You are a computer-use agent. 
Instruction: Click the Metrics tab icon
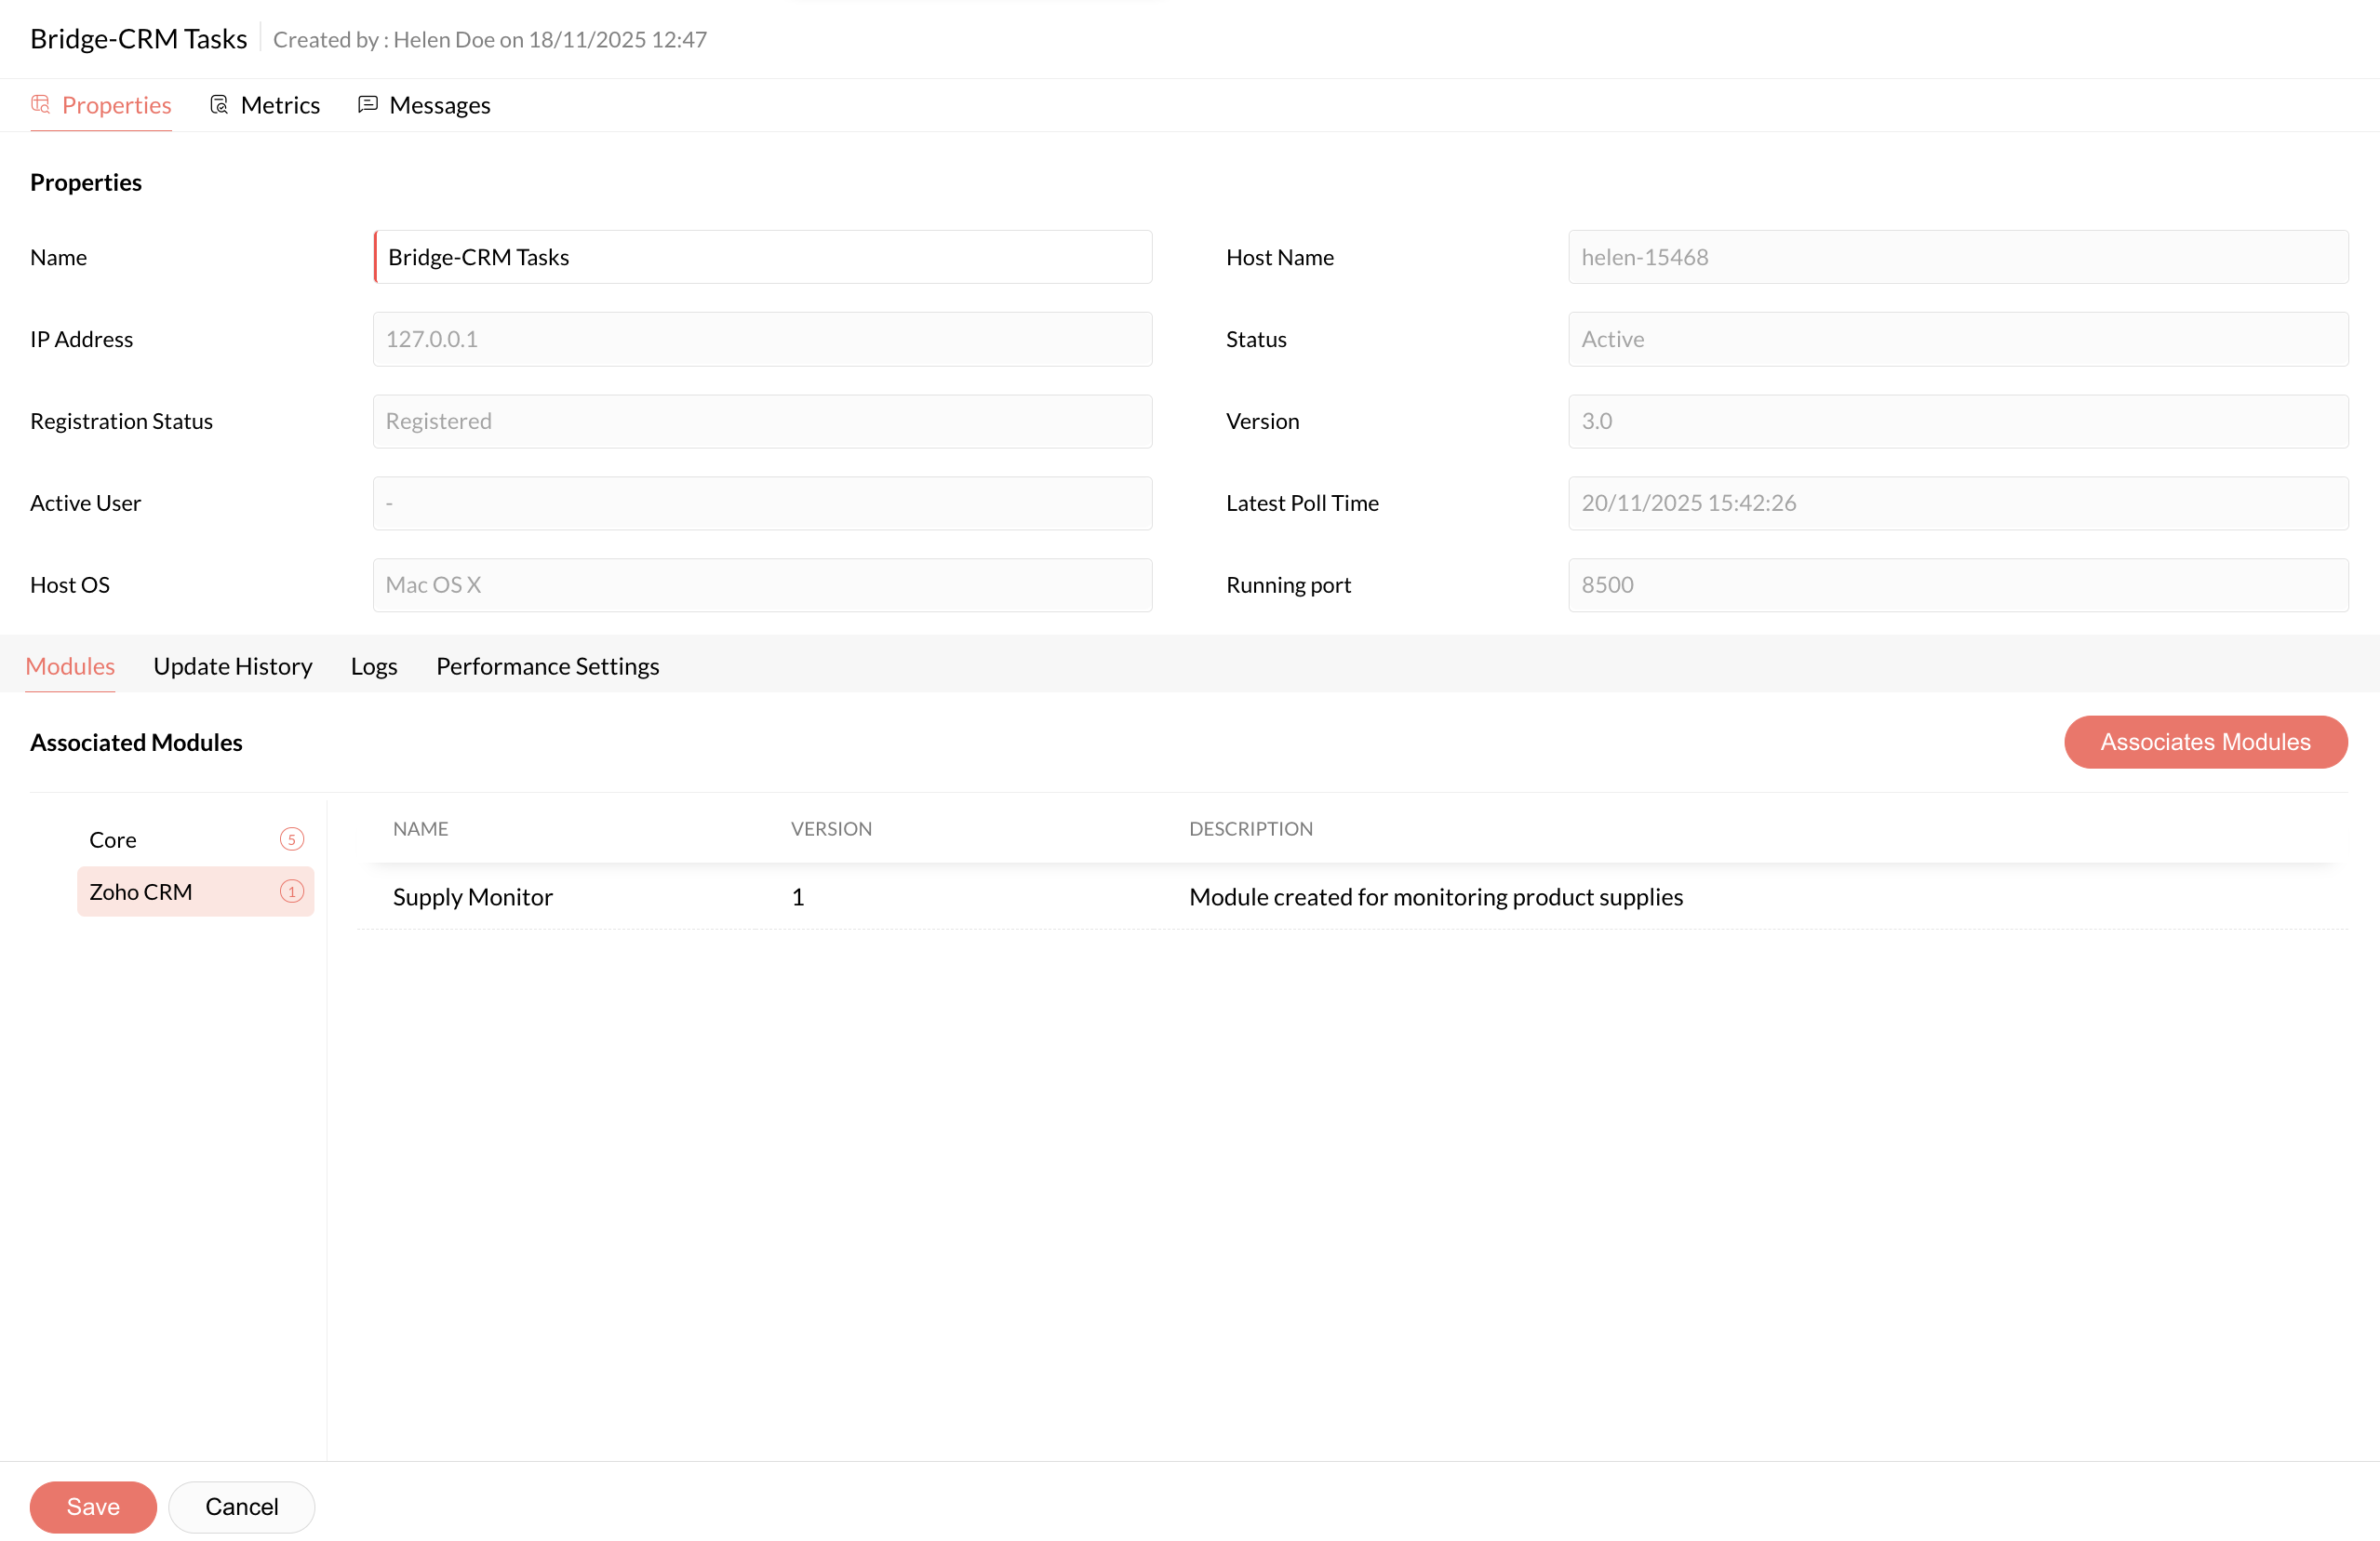(x=219, y=104)
